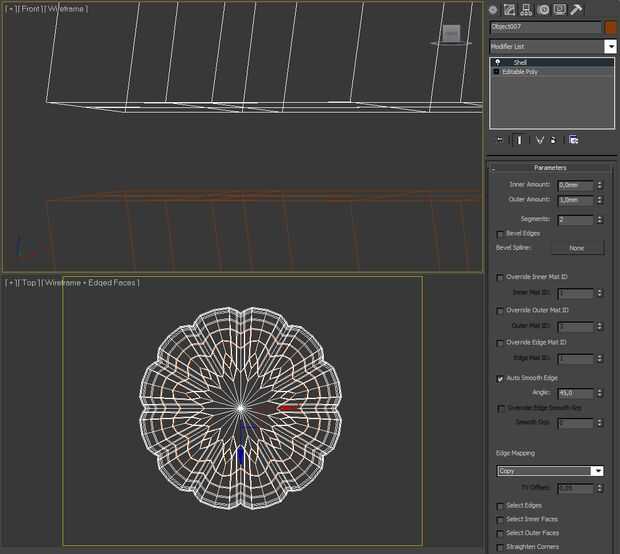Enable the Bevel Edges checkbox
Image resolution: width=620 pixels, height=554 pixels.
point(501,233)
